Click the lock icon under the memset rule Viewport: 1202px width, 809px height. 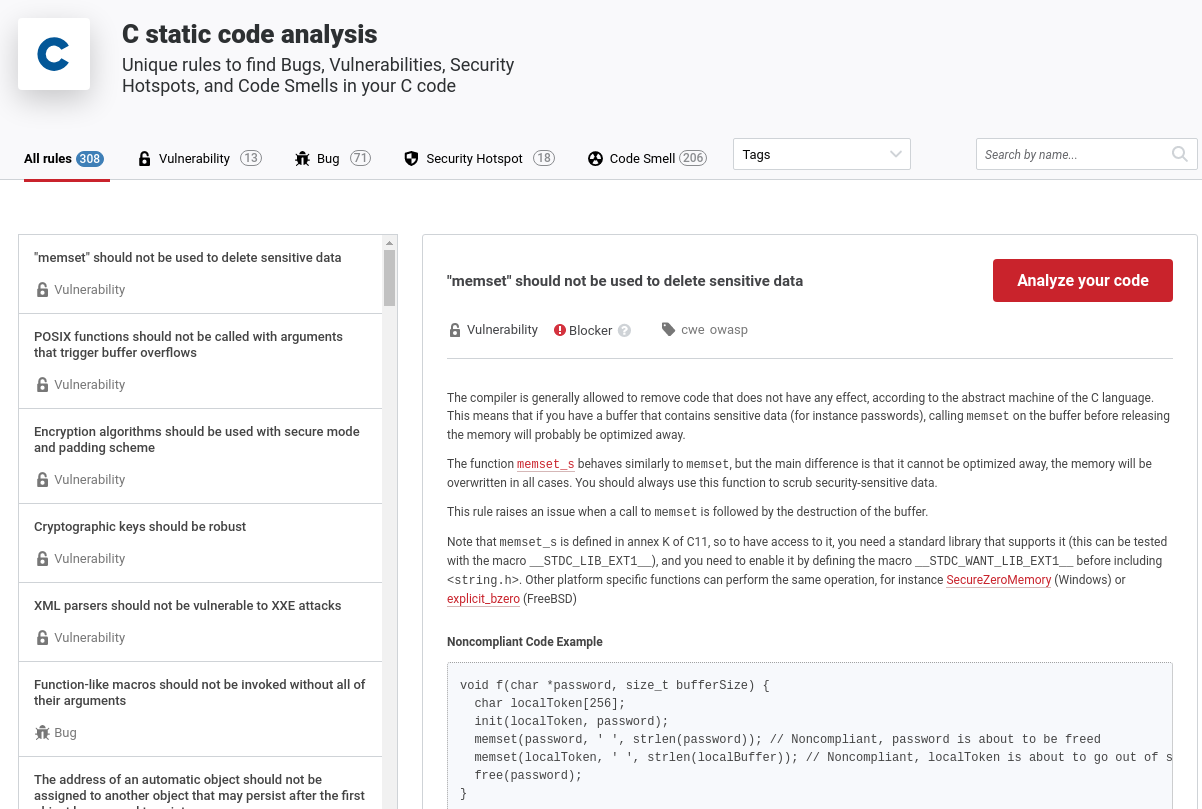click(x=41, y=289)
